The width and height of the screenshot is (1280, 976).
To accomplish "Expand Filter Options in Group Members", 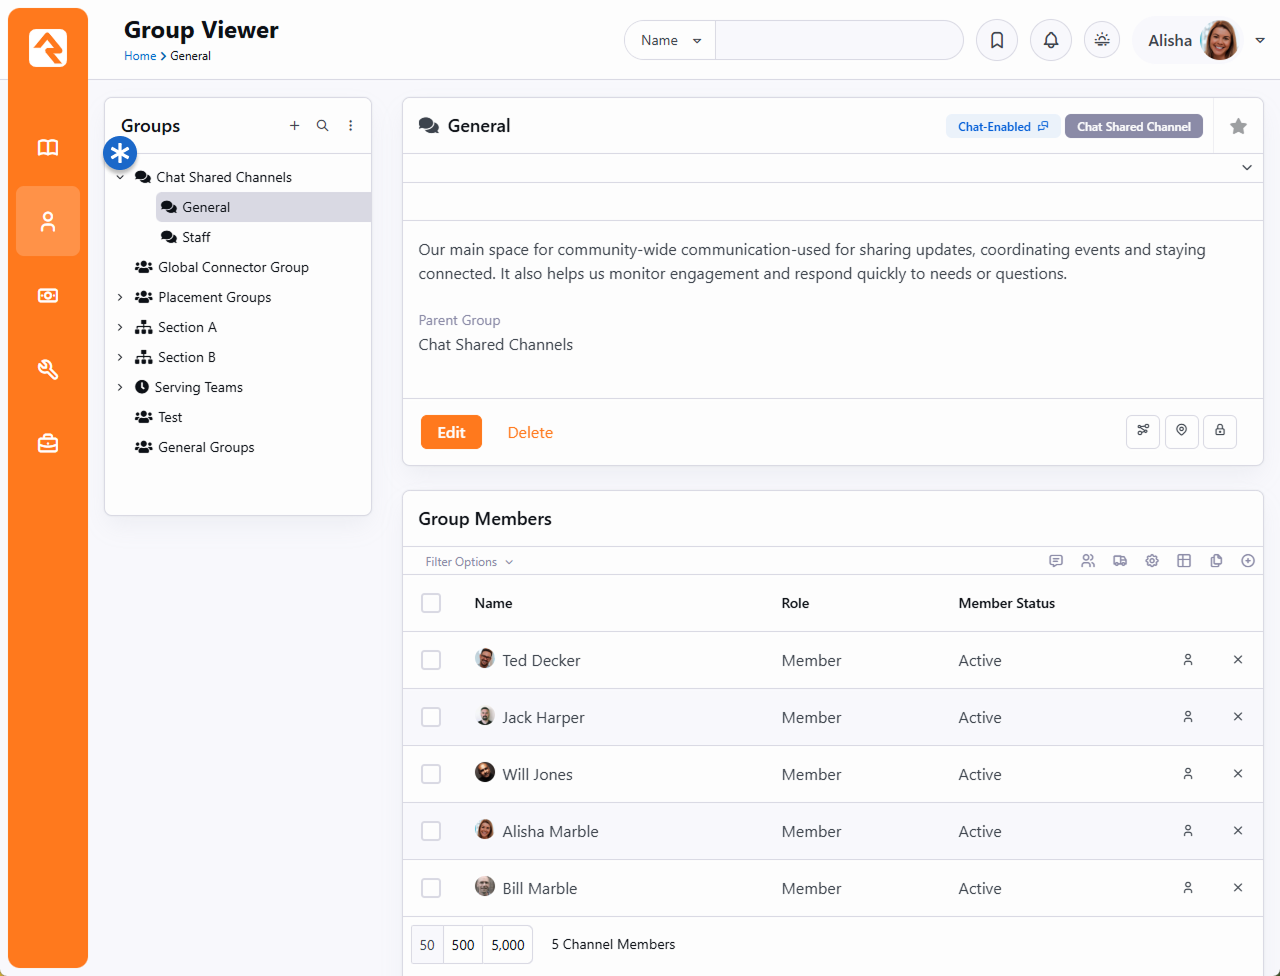I will (x=469, y=562).
